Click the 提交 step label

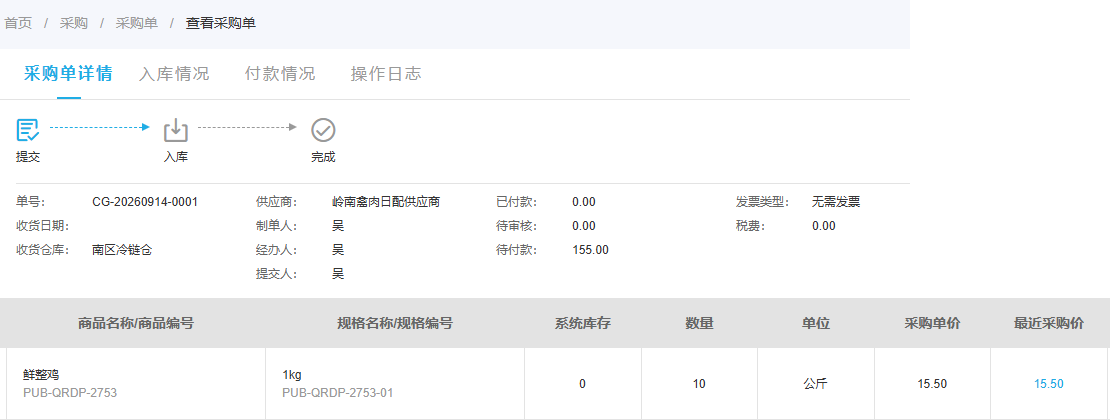[x=28, y=157]
